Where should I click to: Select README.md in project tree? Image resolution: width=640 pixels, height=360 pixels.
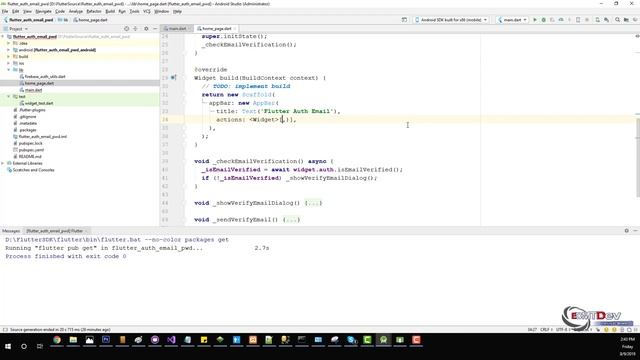(x=30, y=156)
